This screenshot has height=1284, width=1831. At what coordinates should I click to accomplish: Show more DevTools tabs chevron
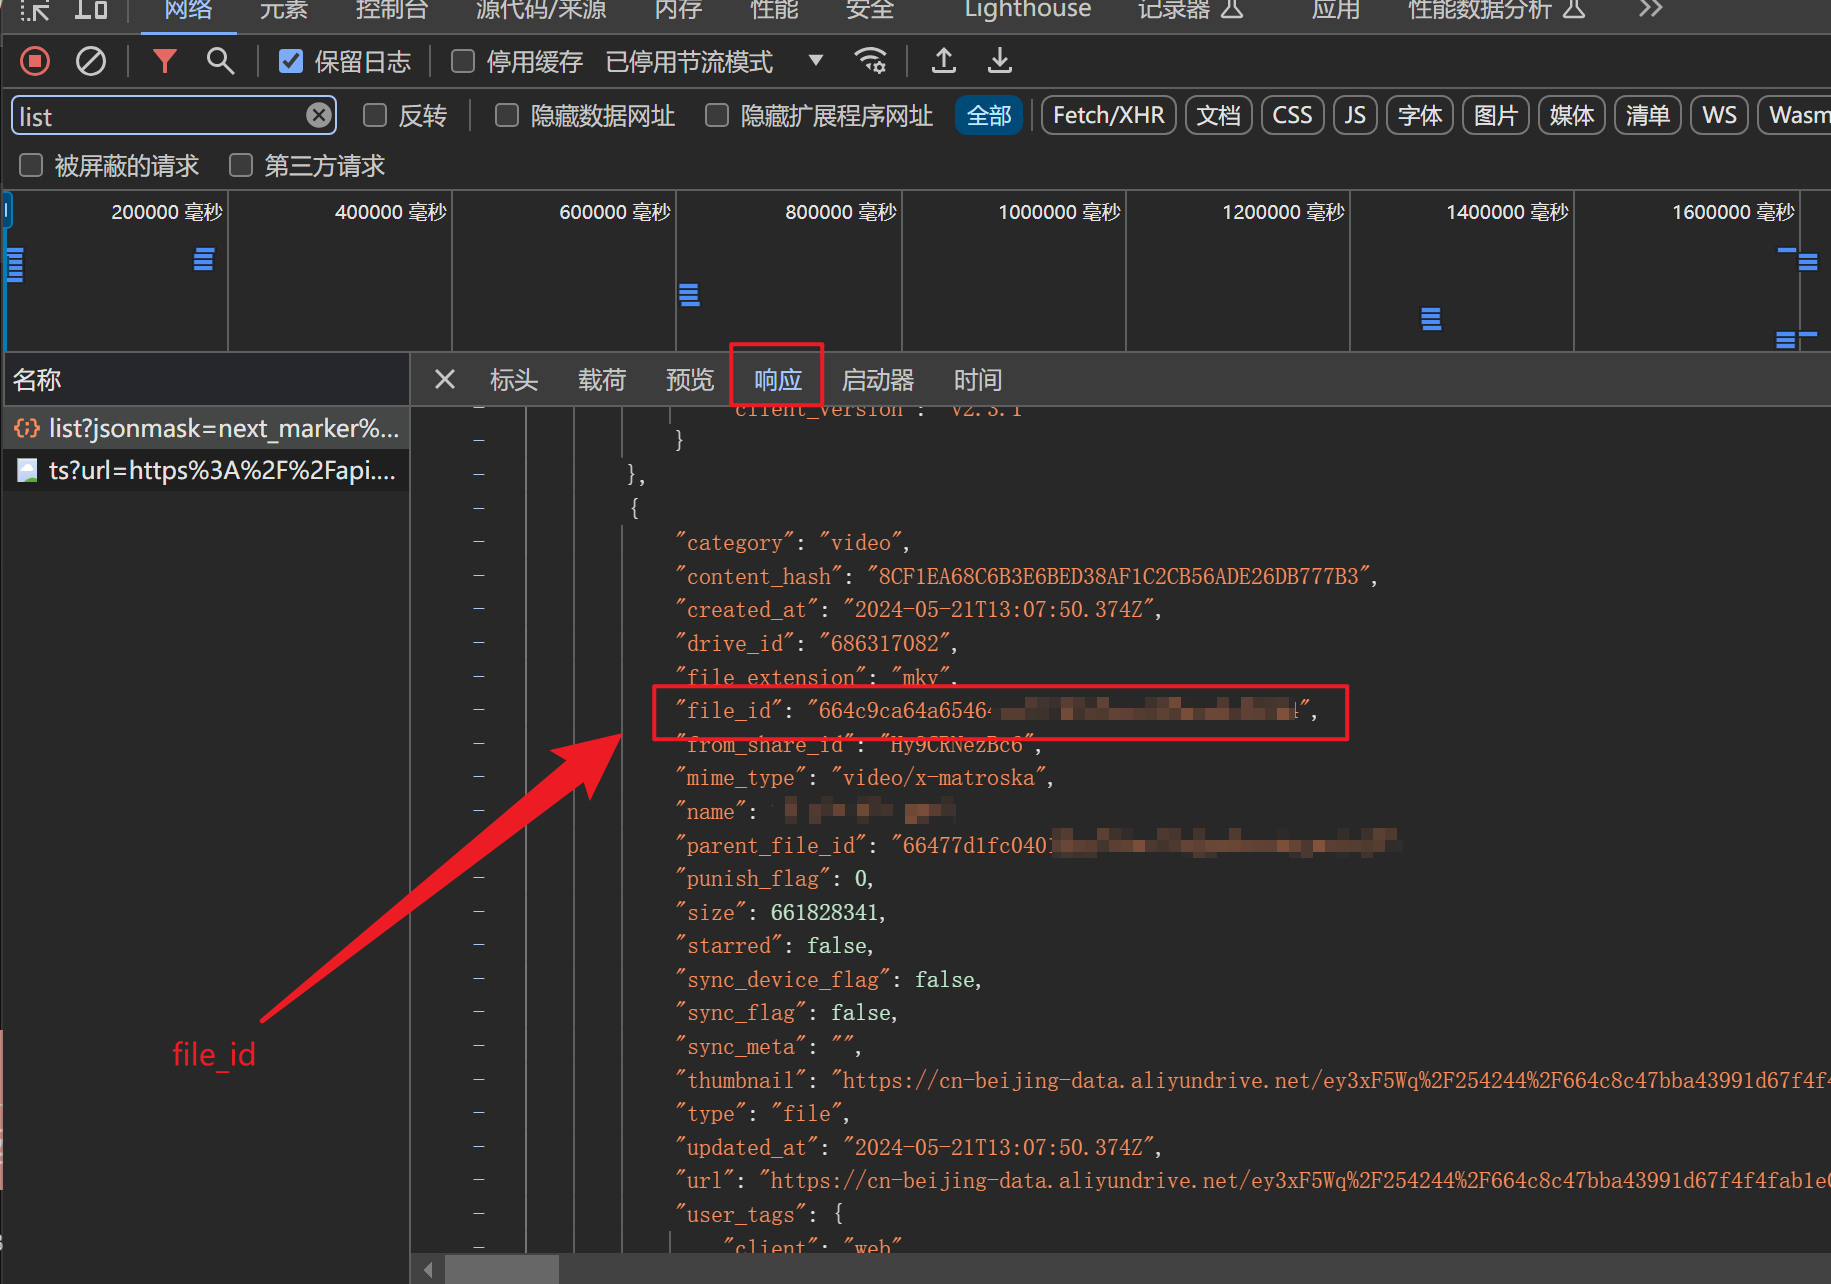click(1651, 10)
